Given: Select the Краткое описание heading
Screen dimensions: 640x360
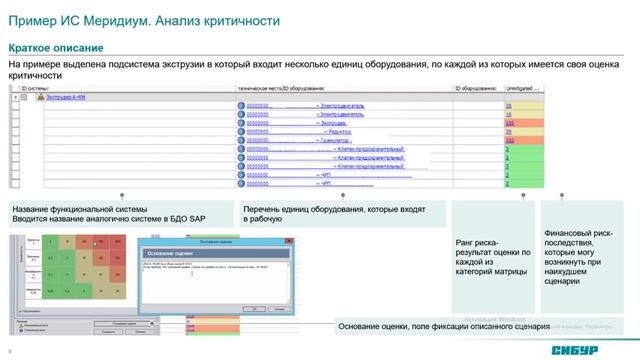Looking at the screenshot, I should [56, 48].
